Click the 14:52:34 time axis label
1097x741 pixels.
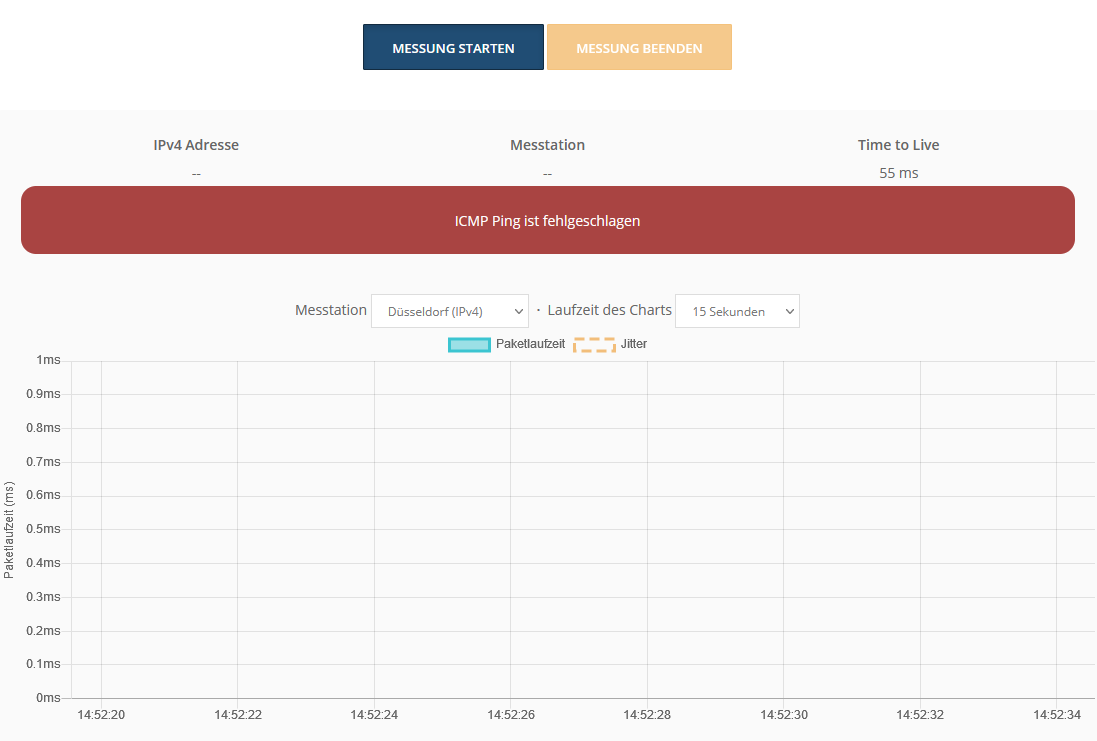click(x=1057, y=715)
